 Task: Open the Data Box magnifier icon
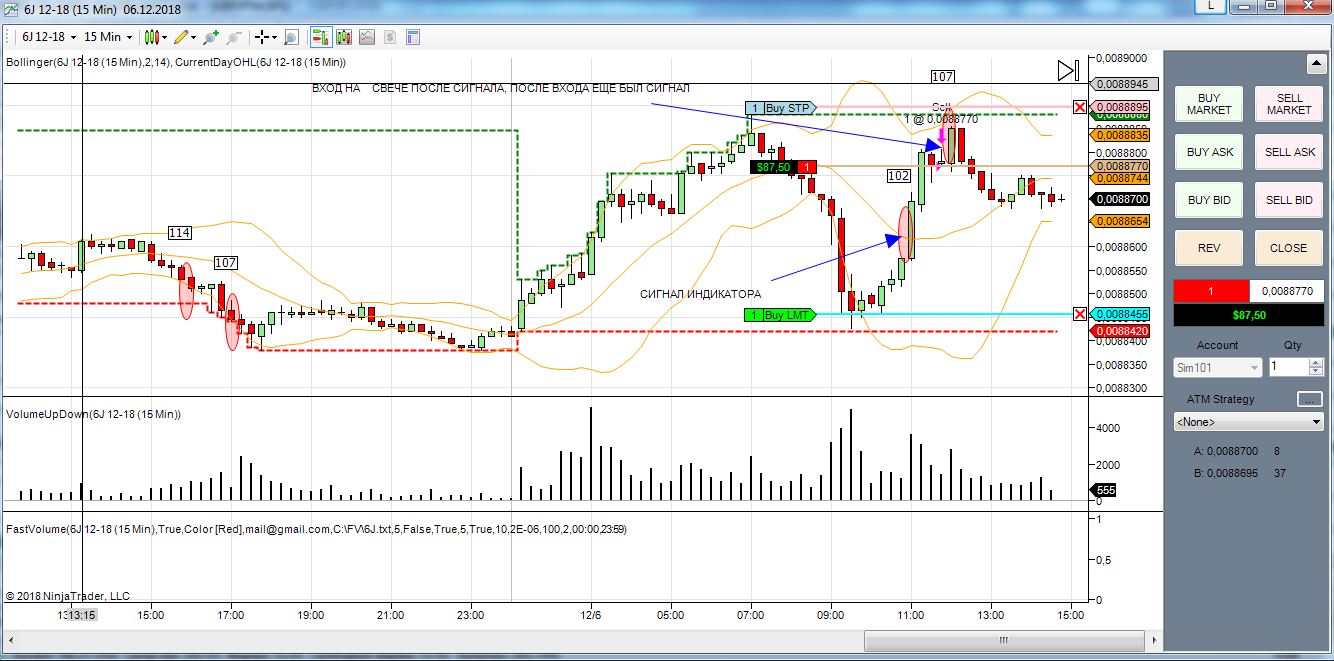(292, 37)
